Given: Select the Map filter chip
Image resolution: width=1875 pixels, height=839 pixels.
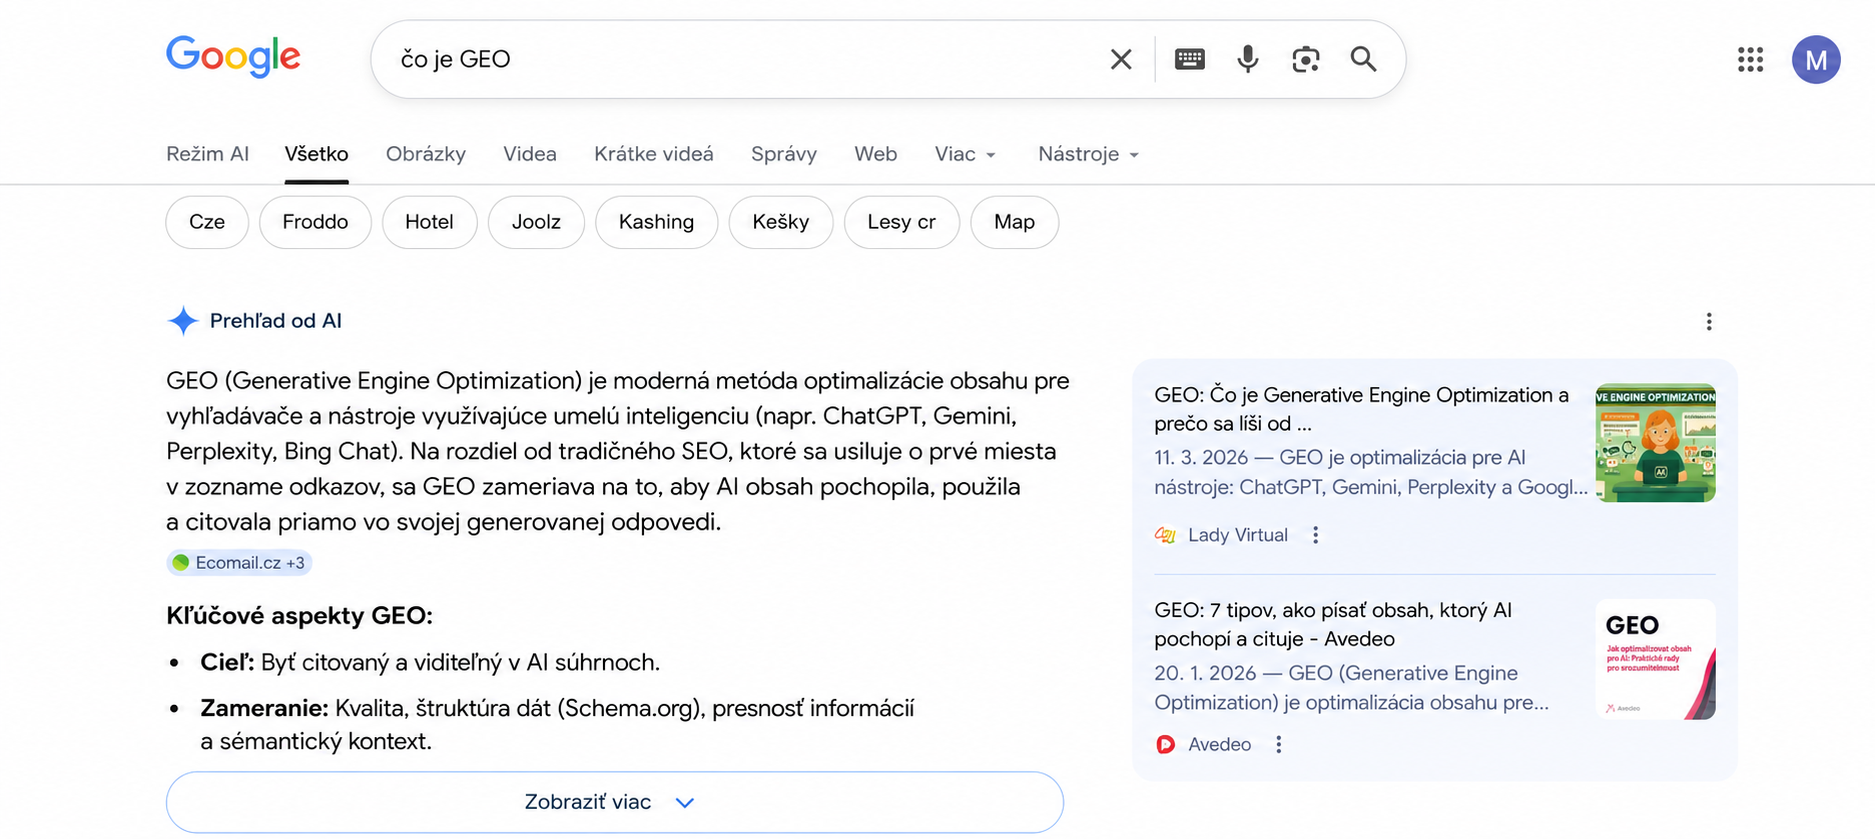Looking at the screenshot, I should point(1014,222).
